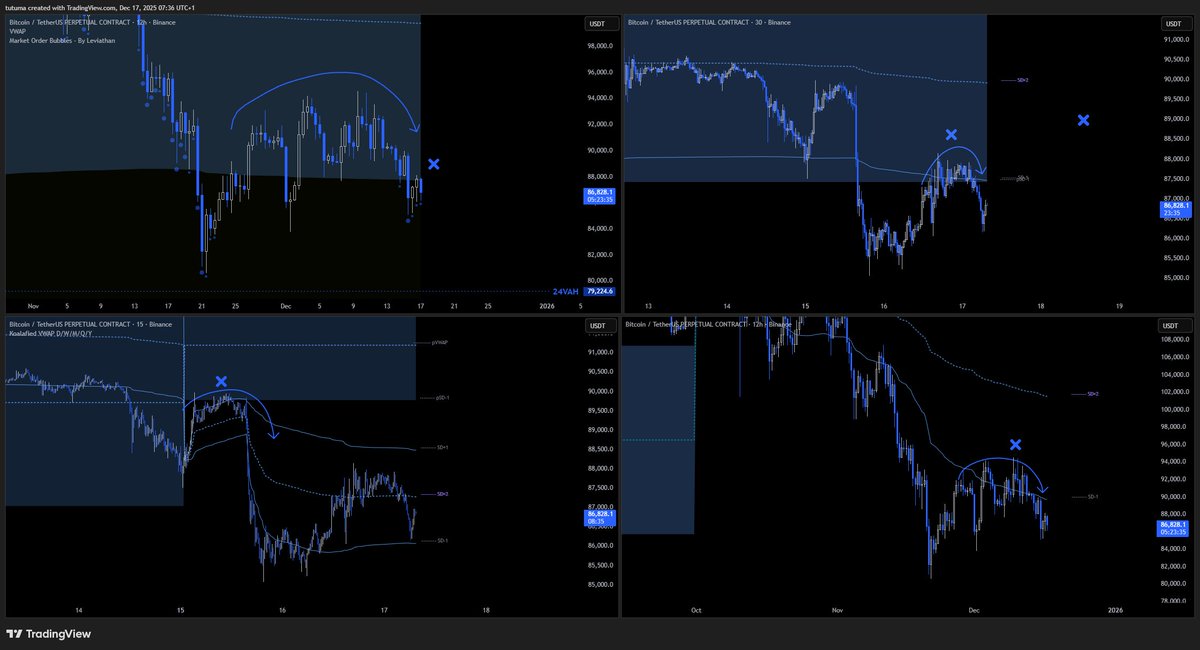This screenshot has width=1200, height=650.
Task: Click the pSD-1 line label
Action: coord(443,398)
